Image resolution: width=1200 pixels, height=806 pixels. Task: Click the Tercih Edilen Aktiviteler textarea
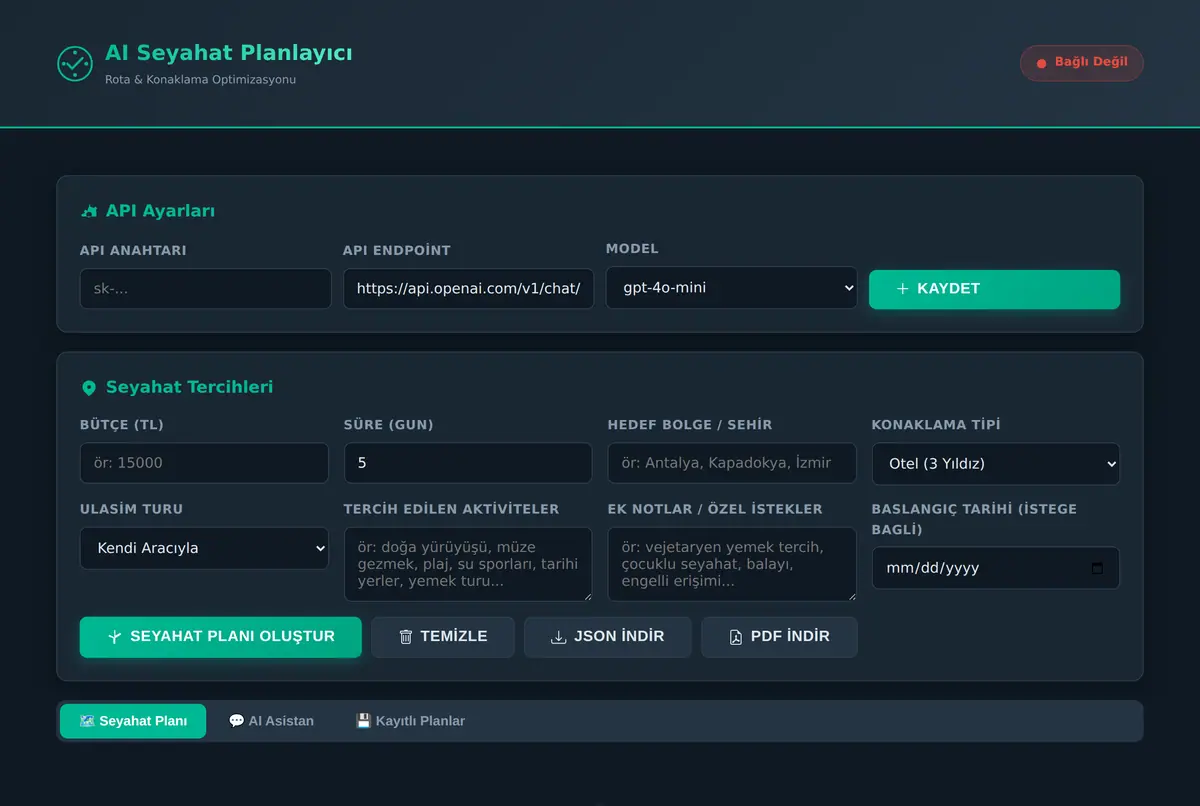pos(468,564)
